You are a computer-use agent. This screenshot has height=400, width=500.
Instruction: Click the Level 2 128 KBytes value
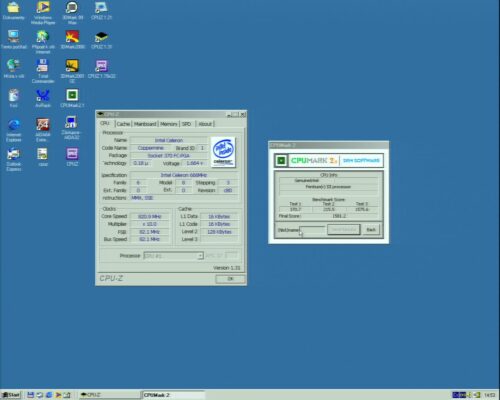(x=219, y=232)
